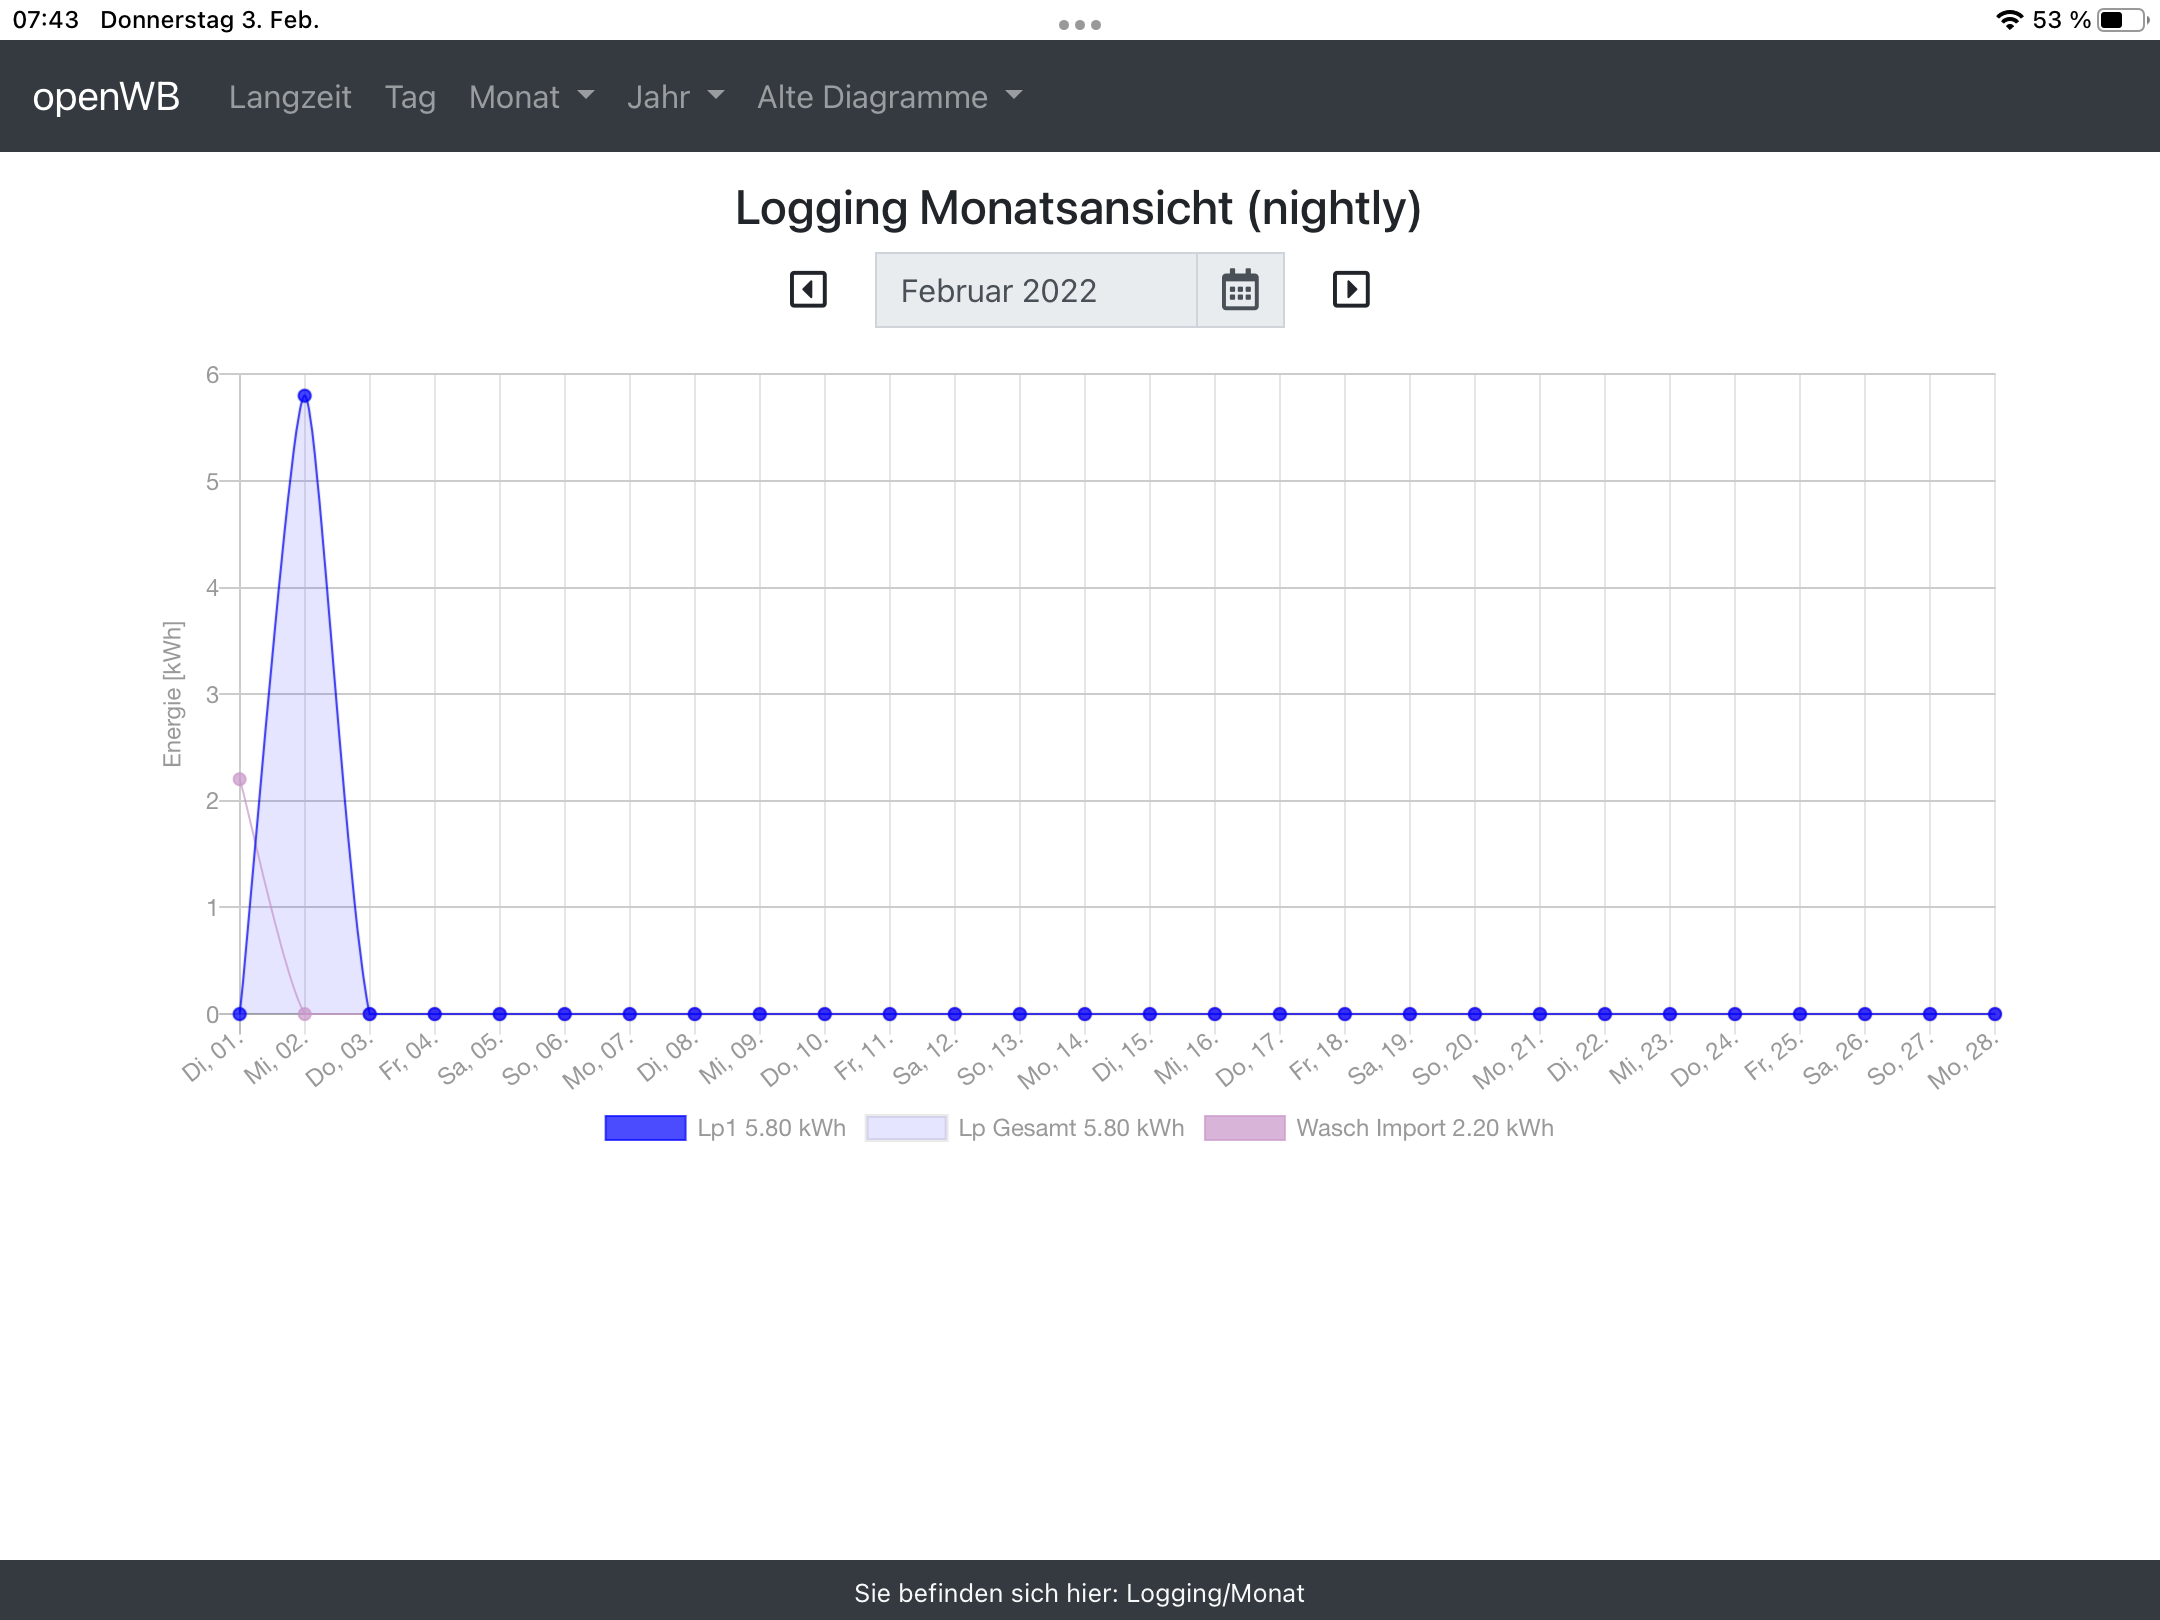Go to next month arrow icon
The image size is (2160, 1620).
point(1350,290)
